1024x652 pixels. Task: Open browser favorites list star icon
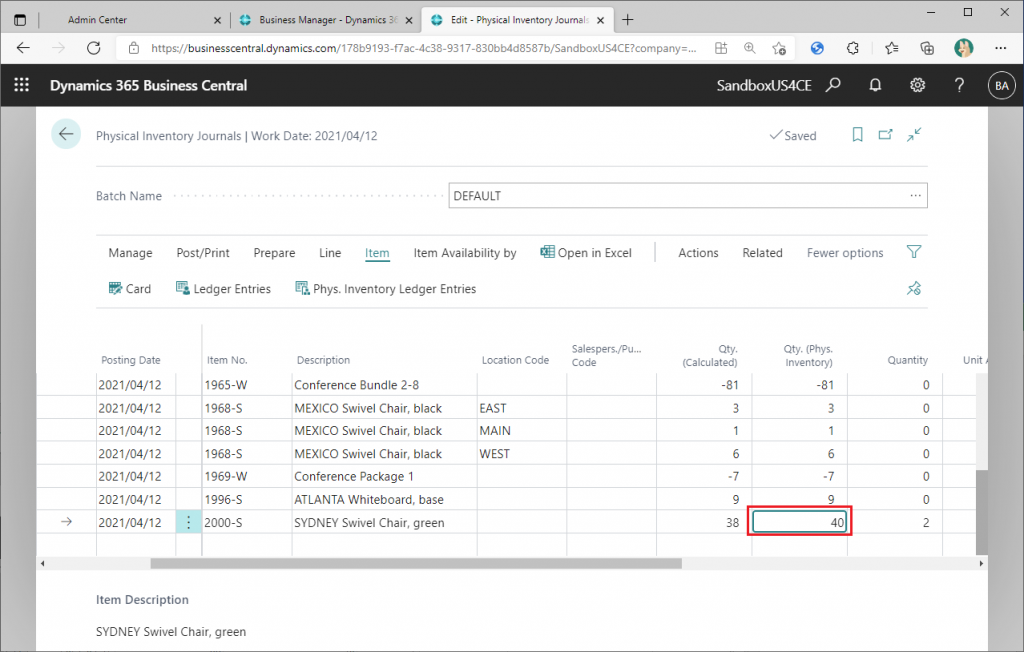coord(891,48)
